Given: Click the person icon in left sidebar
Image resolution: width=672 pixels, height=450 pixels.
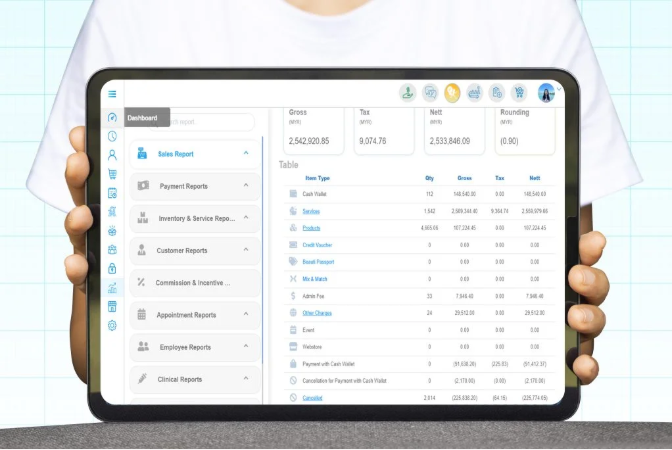Looking at the screenshot, I should (x=112, y=155).
